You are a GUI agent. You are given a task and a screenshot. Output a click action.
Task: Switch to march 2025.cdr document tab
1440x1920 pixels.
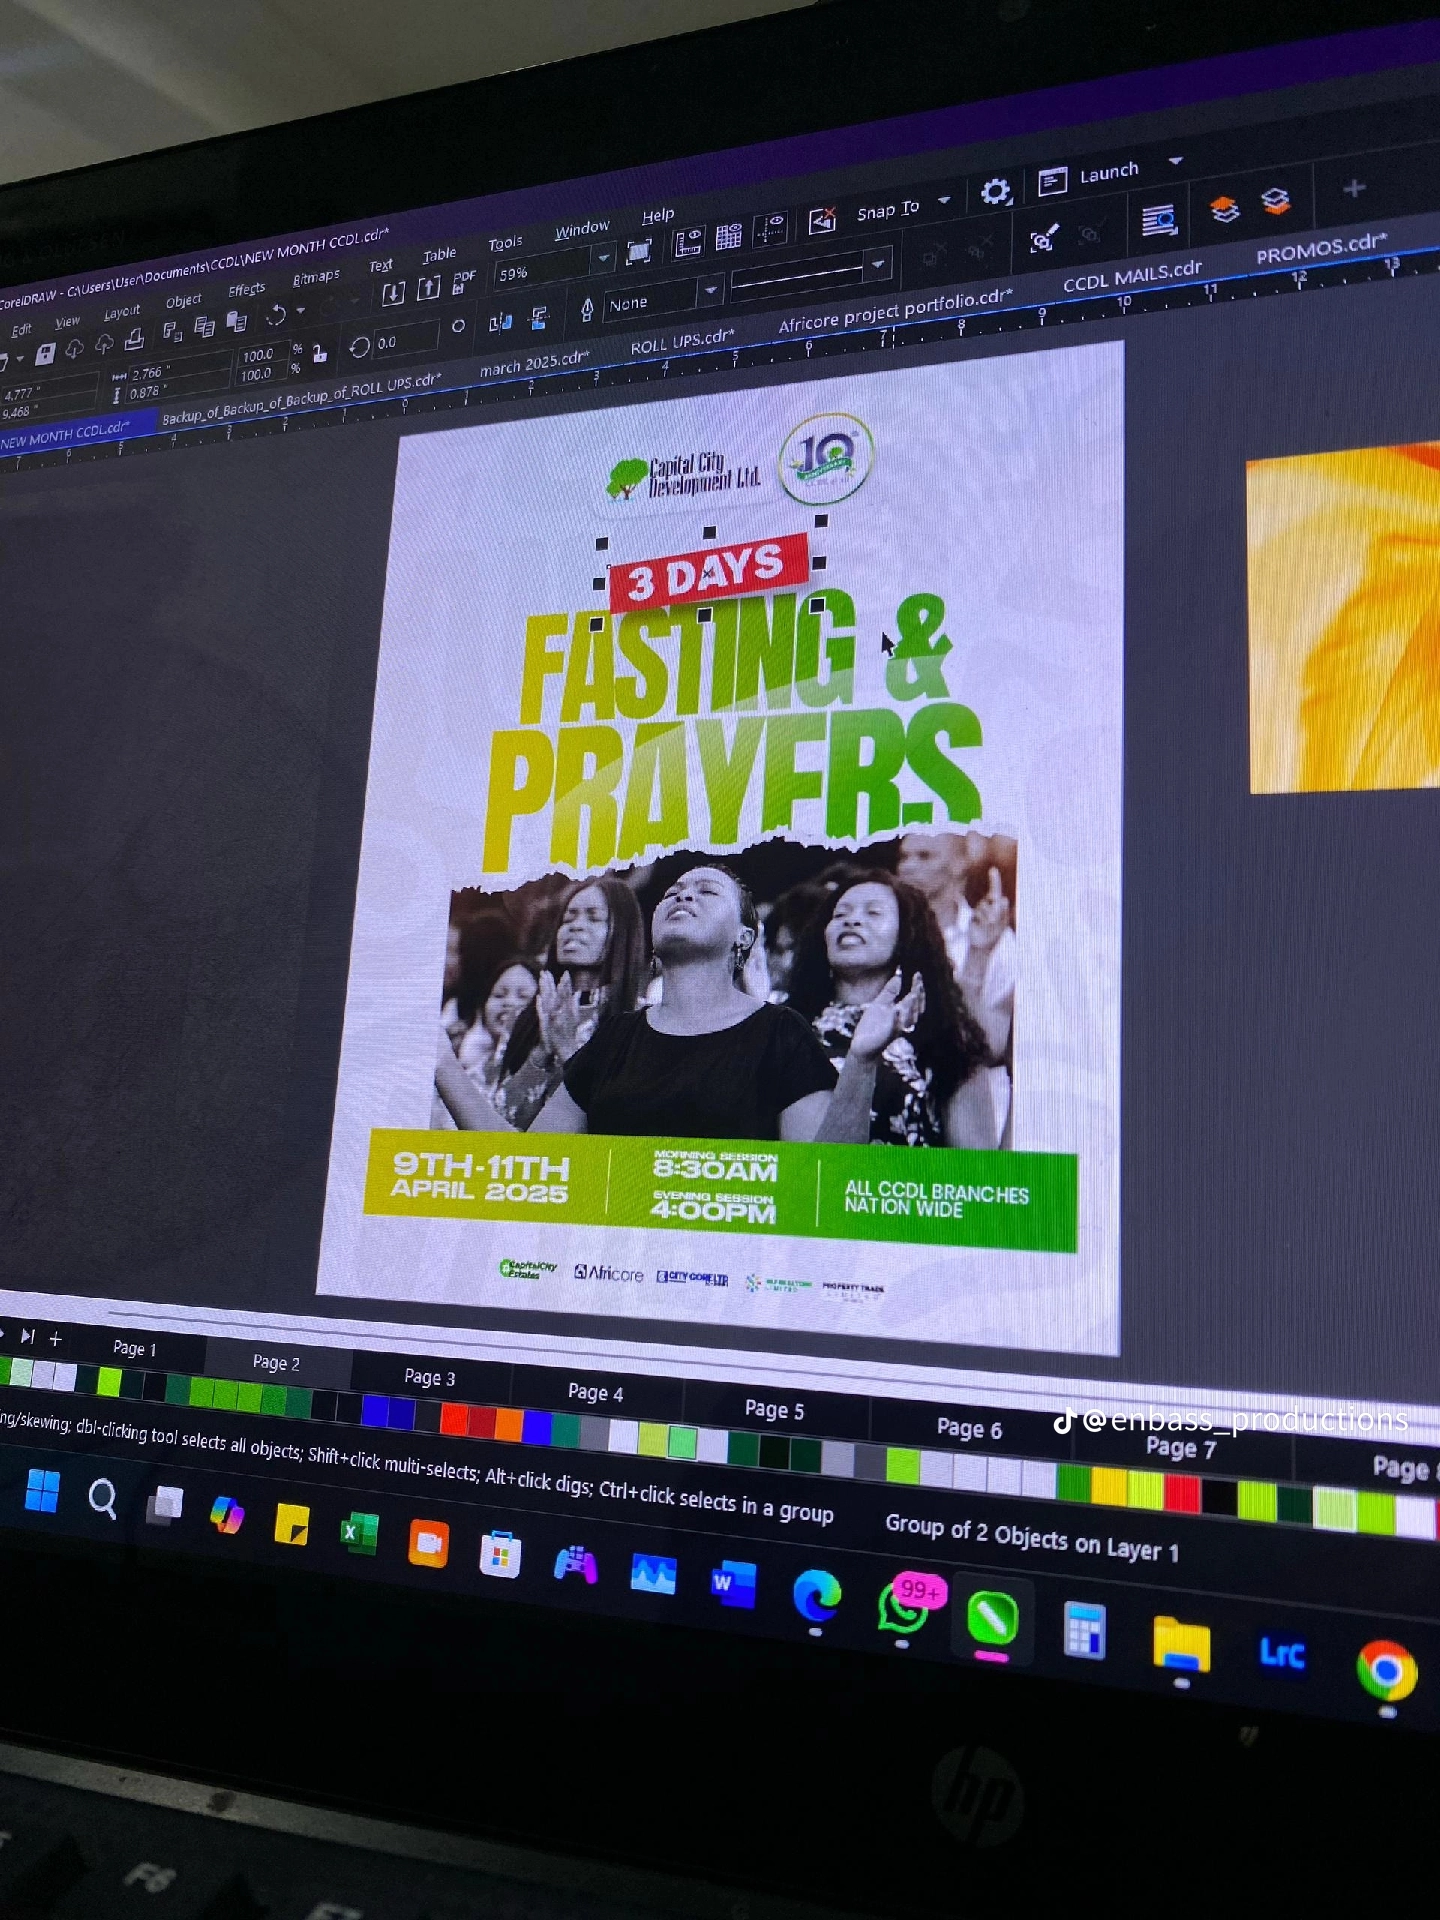(x=534, y=363)
